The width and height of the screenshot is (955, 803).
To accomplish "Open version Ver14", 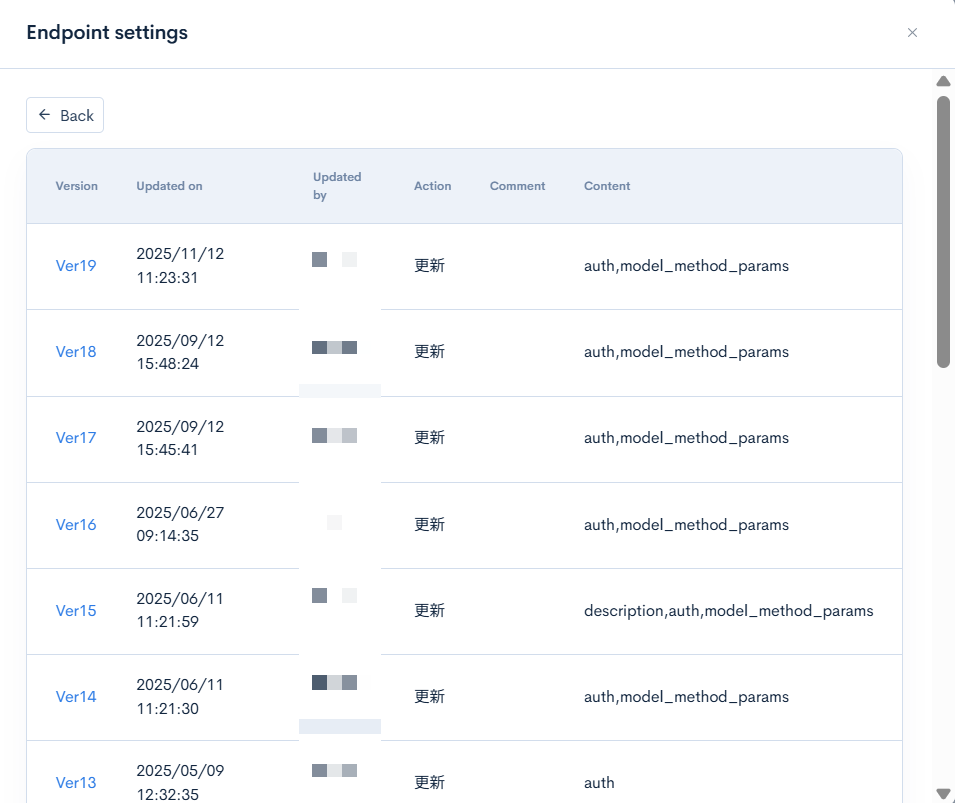I will pos(76,697).
